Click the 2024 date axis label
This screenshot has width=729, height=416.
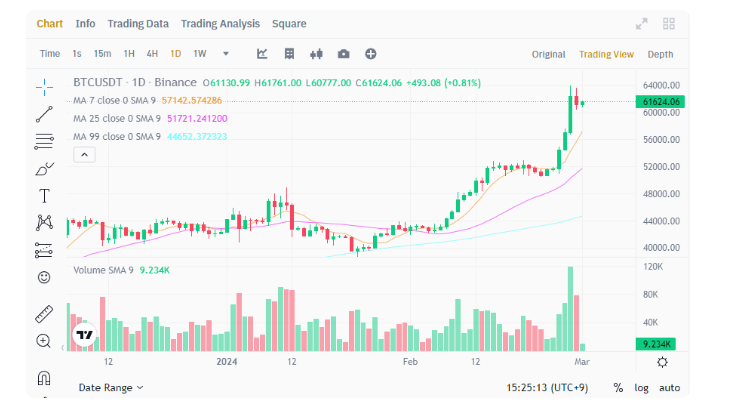pyautogui.click(x=227, y=362)
